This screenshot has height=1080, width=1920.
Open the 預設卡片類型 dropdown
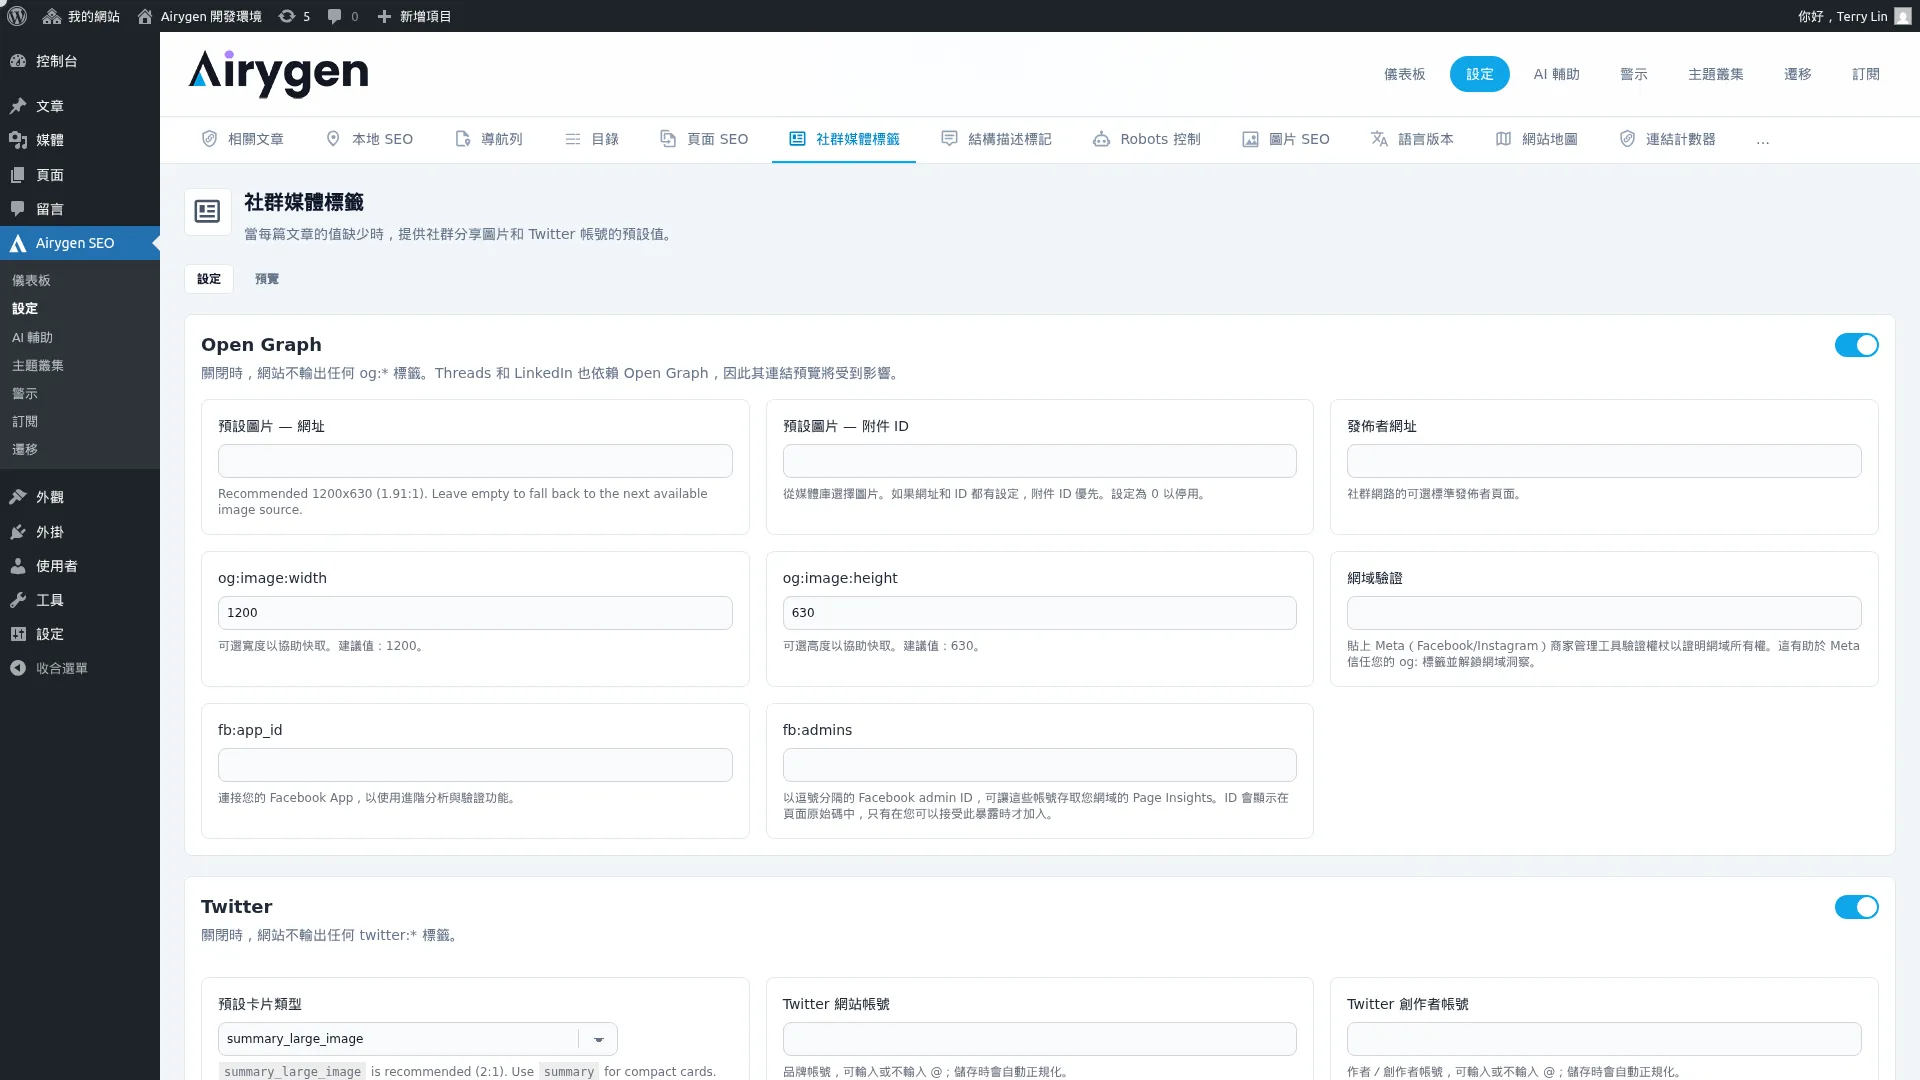pyautogui.click(x=417, y=1039)
